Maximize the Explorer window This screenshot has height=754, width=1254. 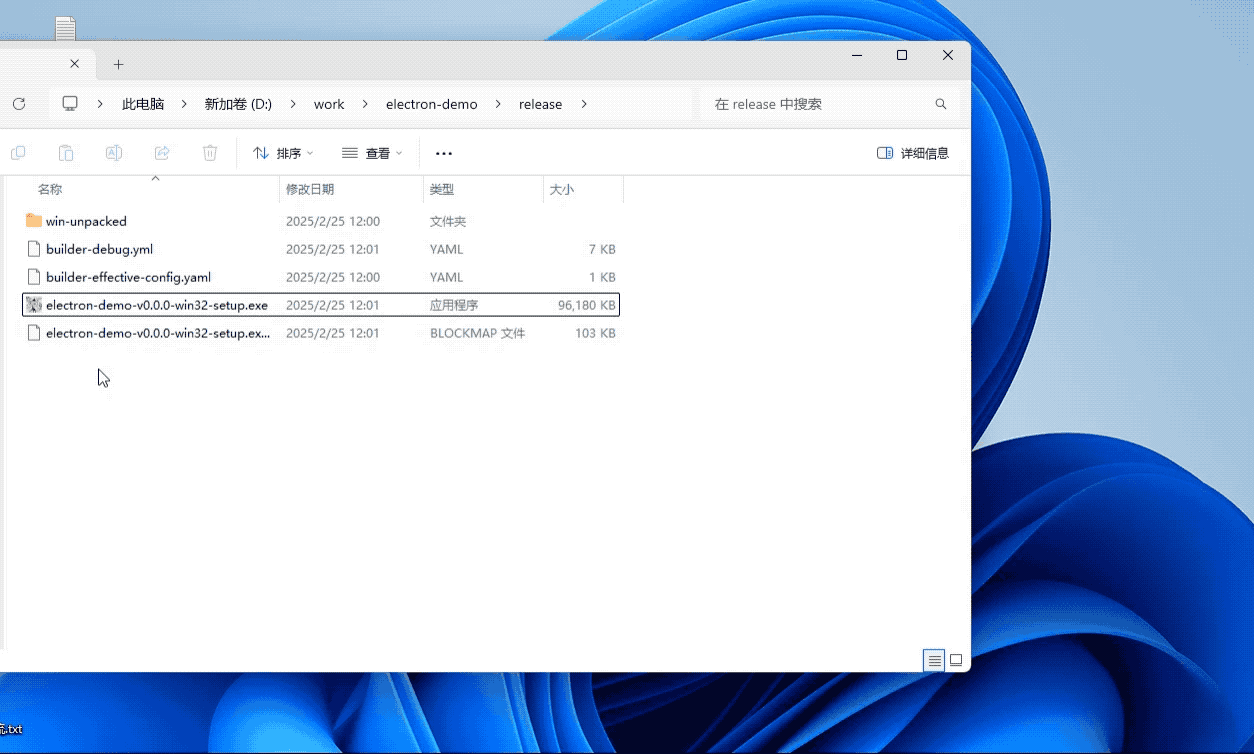pos(902,56)
